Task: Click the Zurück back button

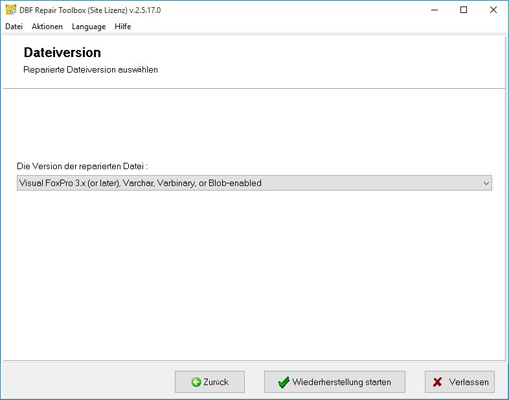Action: 210,382
